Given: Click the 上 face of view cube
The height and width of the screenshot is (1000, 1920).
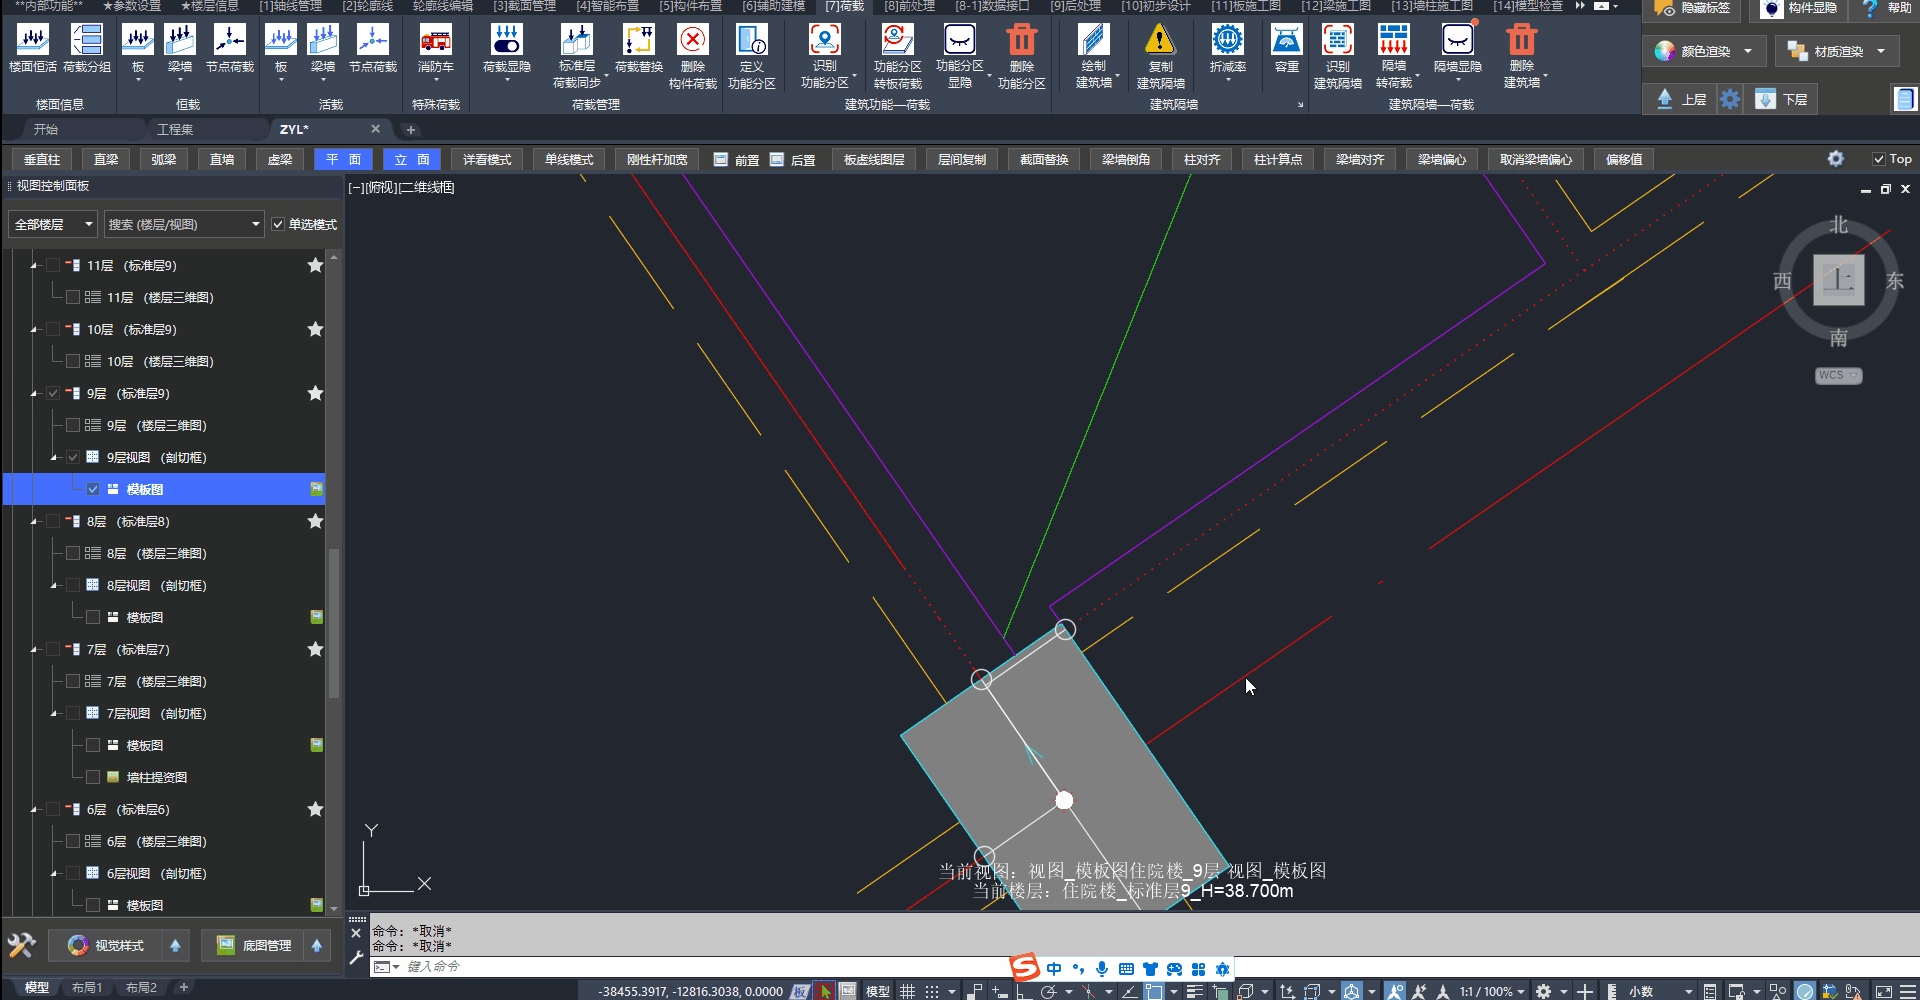Looking at the screenshot, I should (x=1838, y=280).
